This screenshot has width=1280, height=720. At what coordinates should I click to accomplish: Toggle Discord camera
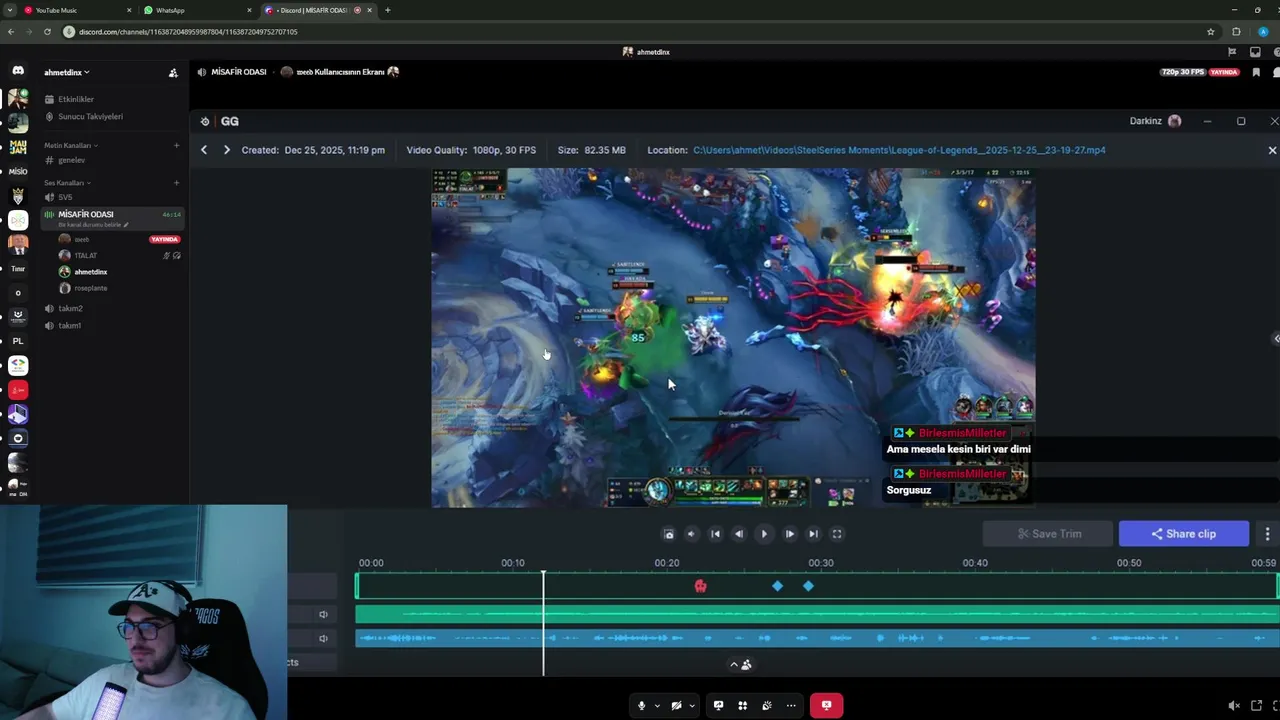tap(677, 706)
